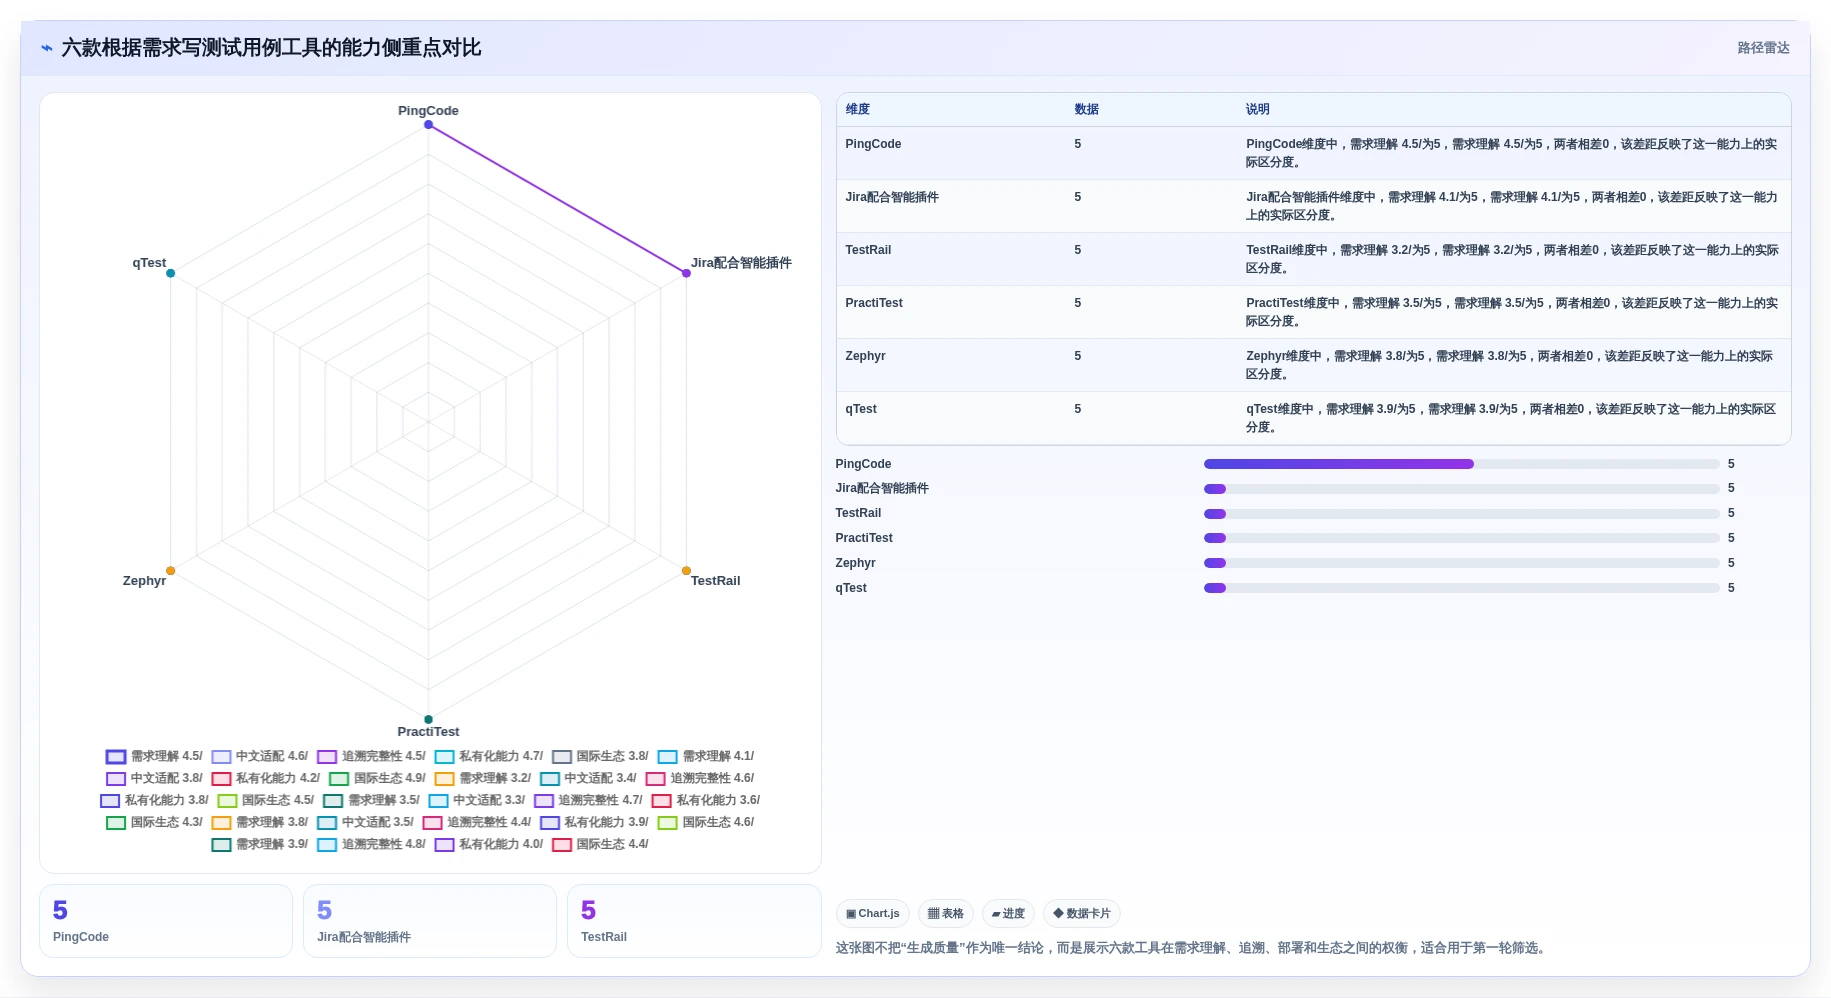Click the teal swatch for 中文适配 3.4/
Screen dimensions: 1831x998
pyautogui.click(x=550, y=779)
